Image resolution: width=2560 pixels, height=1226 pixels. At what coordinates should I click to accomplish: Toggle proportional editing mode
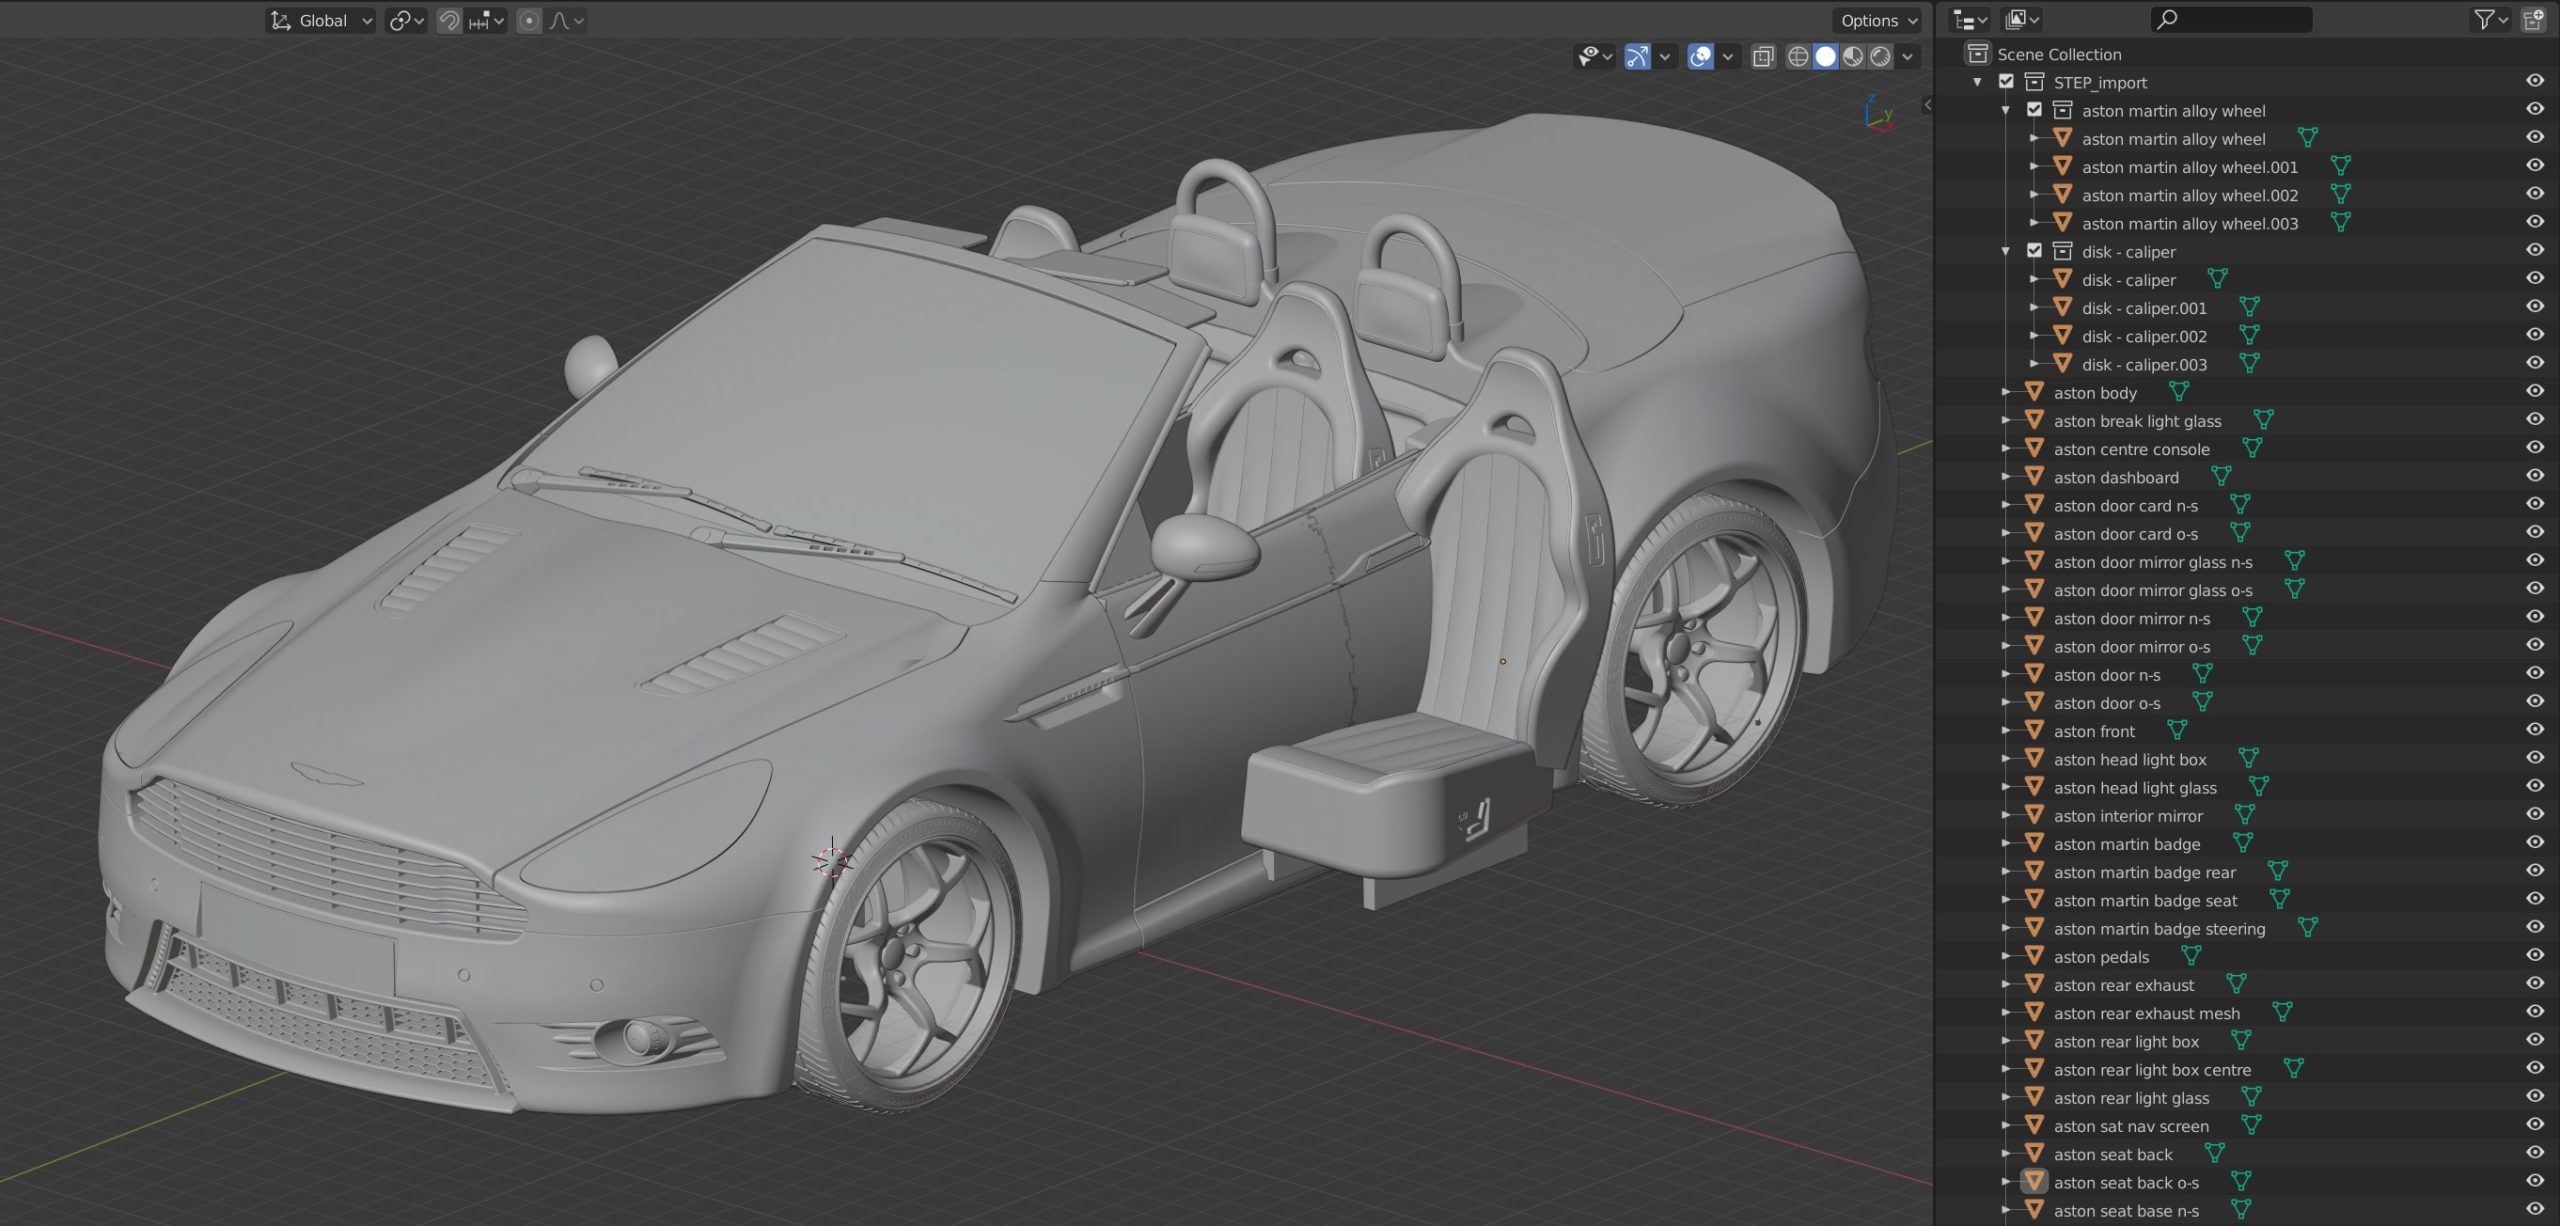(x=528, y=20)
